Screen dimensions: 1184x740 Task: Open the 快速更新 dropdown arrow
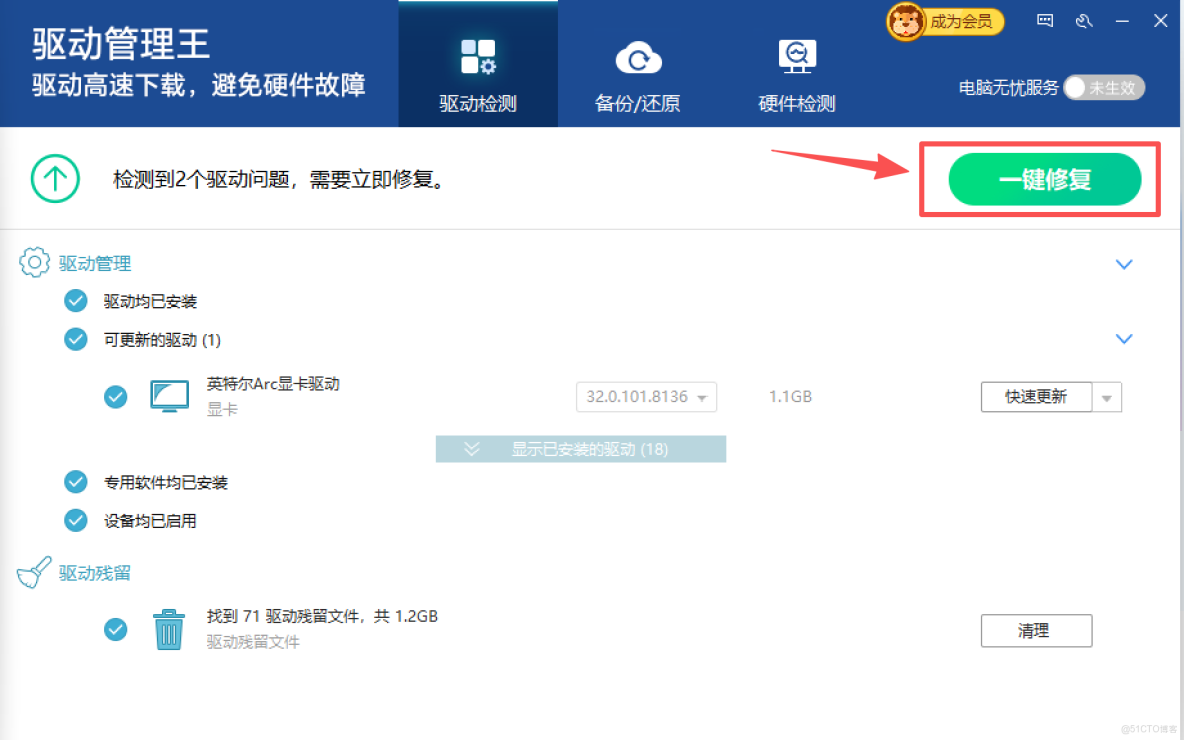coord(1107,396)
